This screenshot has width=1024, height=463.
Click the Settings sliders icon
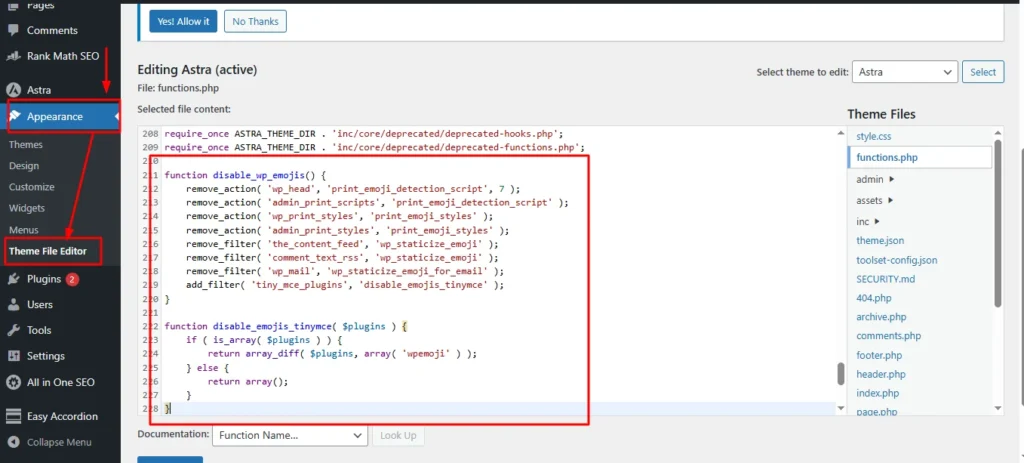pyautogui.click(x=12, y=357)
